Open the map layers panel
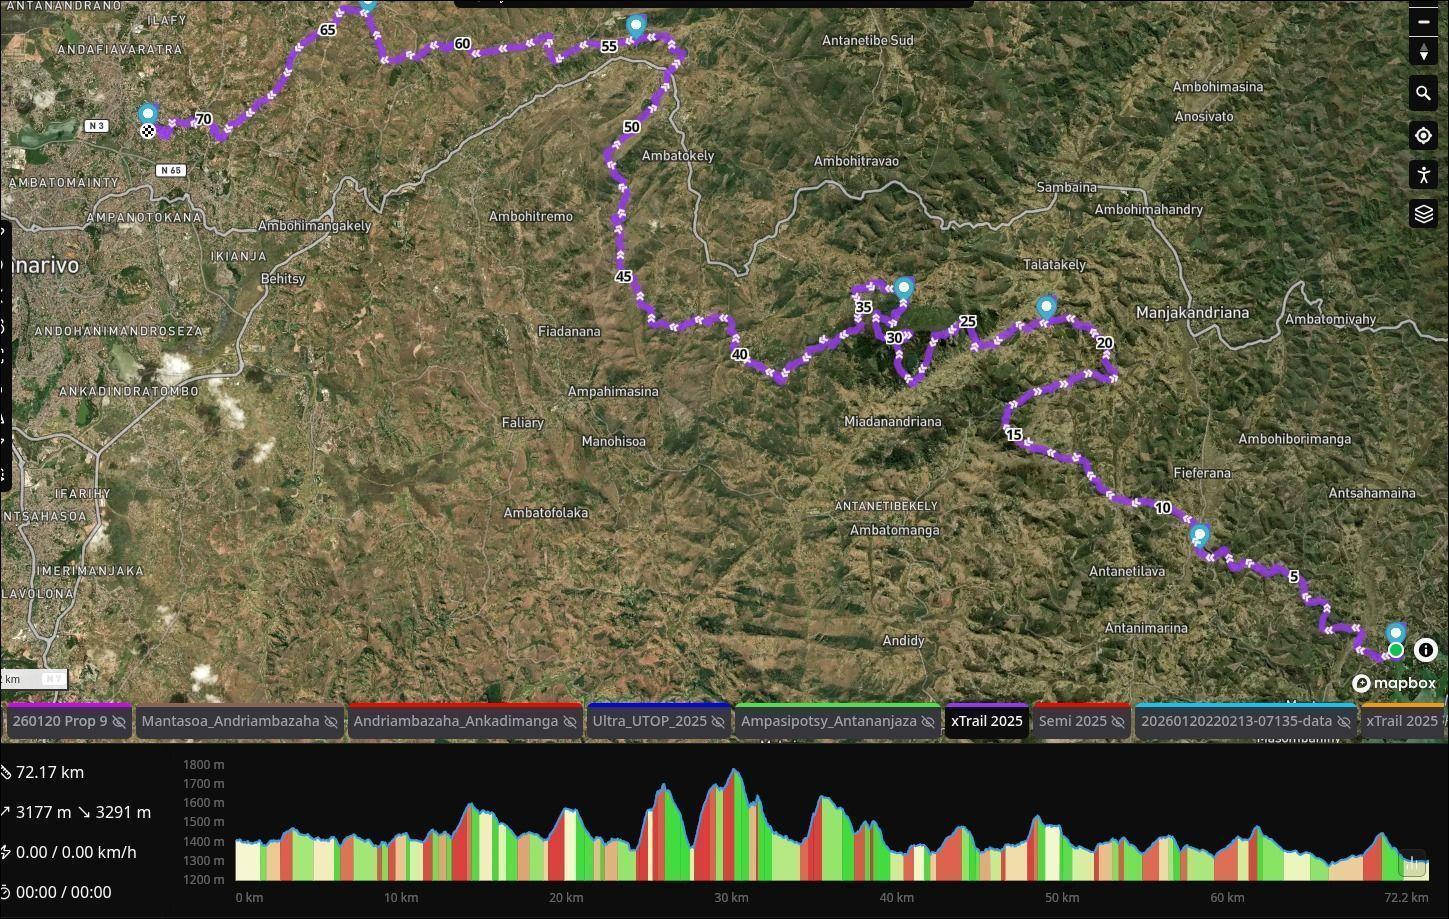1449x919 pixels. (1423, 214)
